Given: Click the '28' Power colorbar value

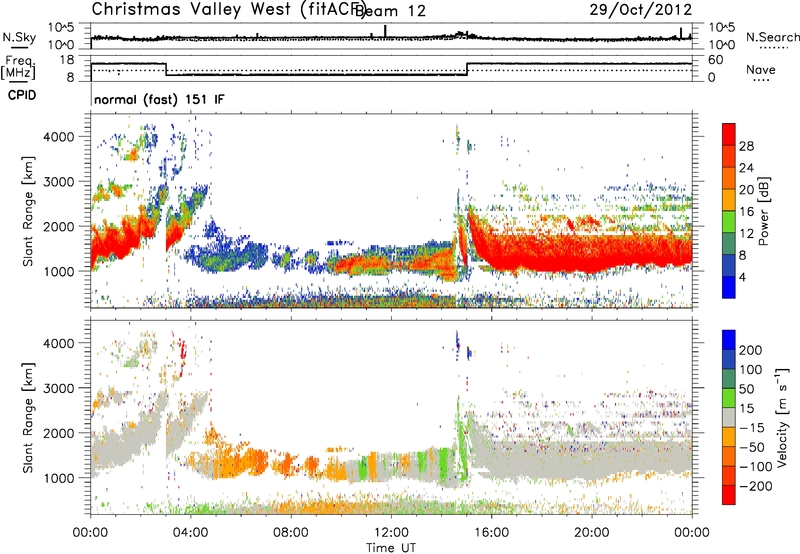Looking at the screenshot, I should pos(746,146).
